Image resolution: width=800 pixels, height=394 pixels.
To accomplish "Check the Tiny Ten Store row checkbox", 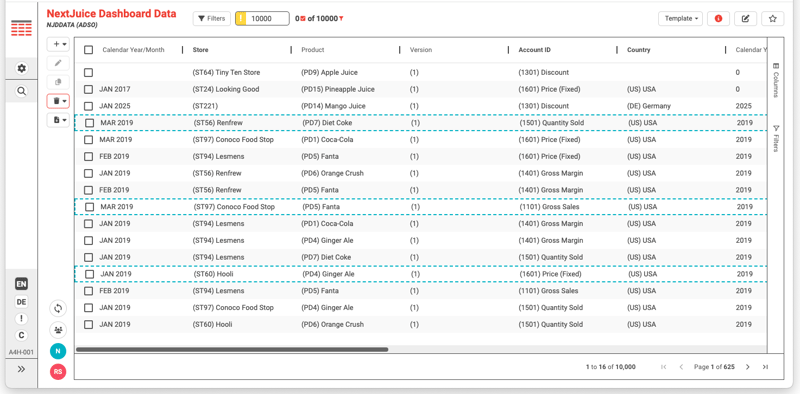I will pos(89,72).
